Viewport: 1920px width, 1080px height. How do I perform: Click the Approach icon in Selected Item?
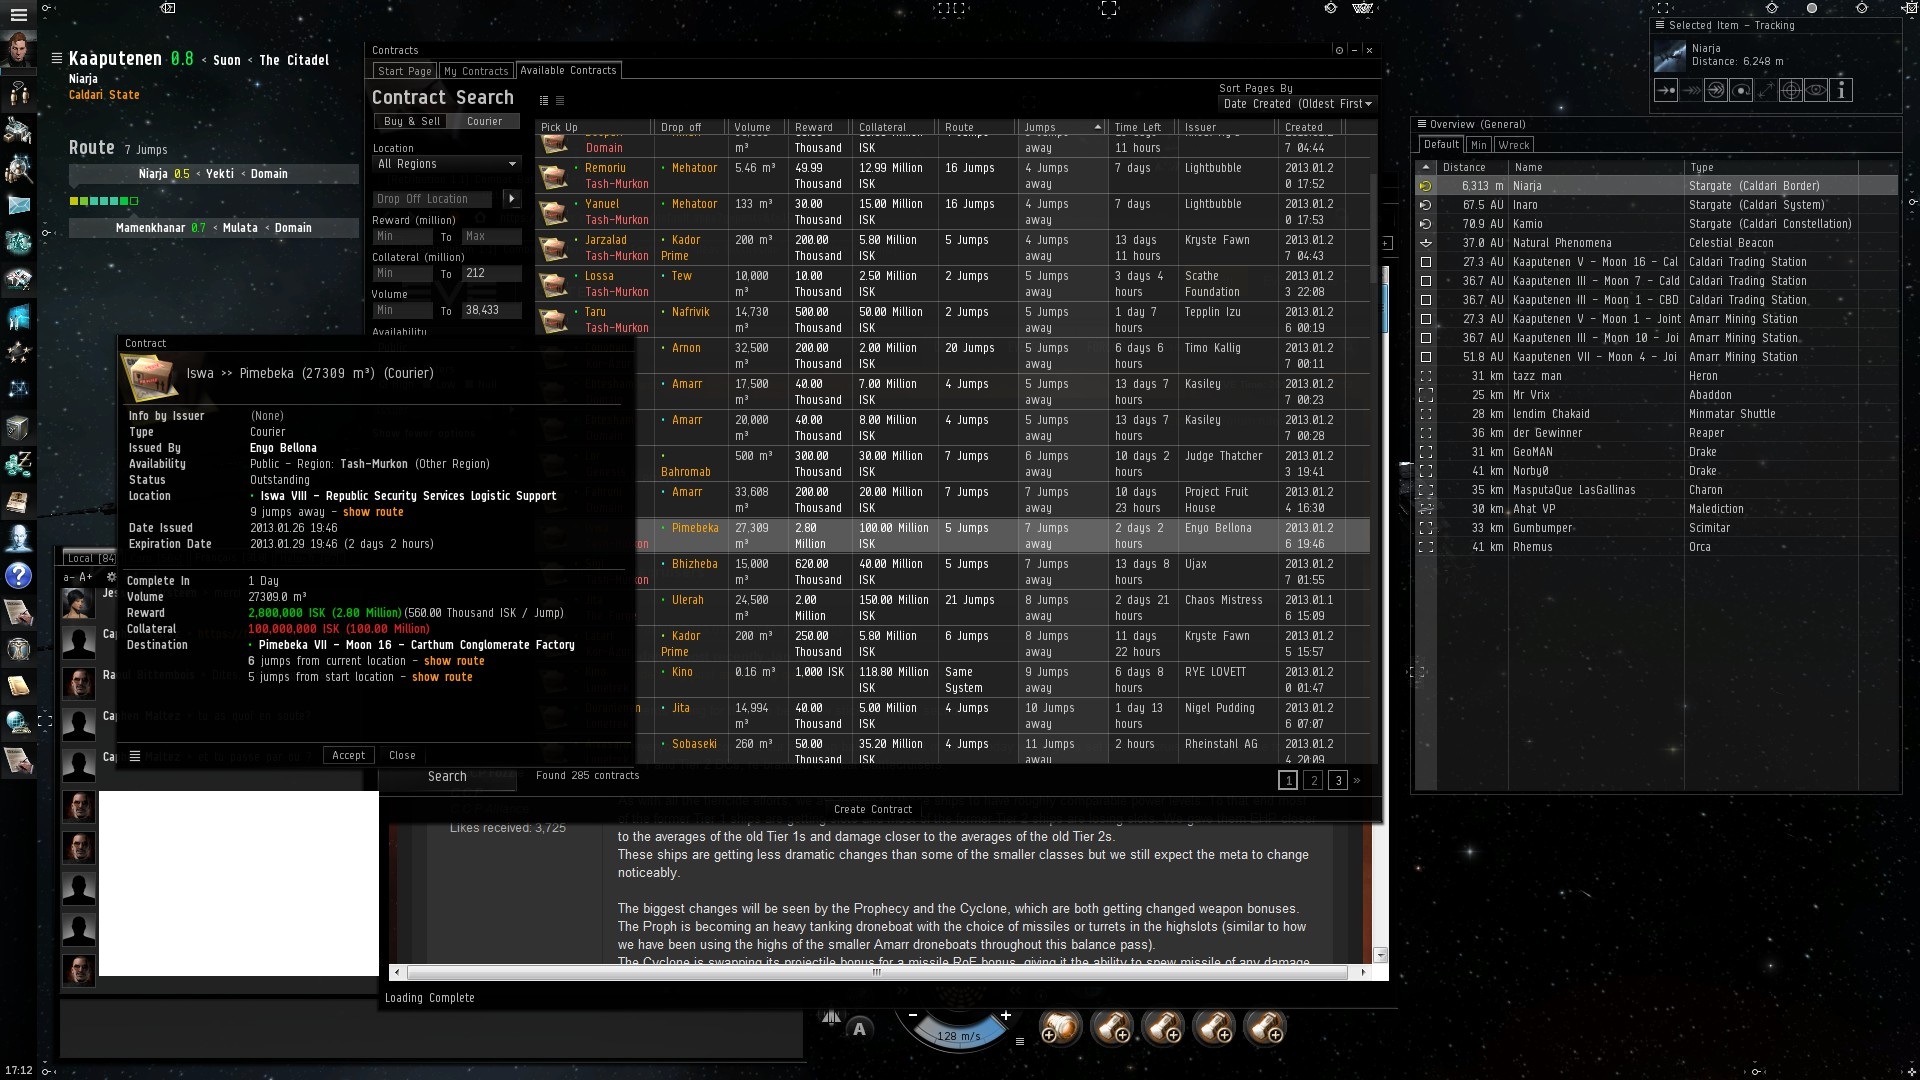coord(1665,91)
